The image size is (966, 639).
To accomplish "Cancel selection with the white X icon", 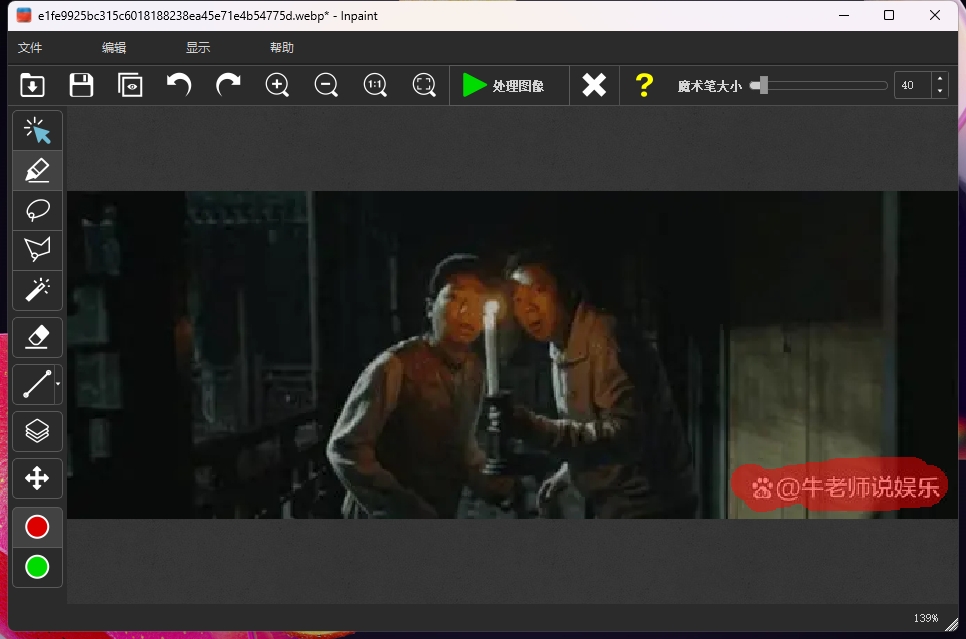I will pyautogui.click(x=595, y=85).
